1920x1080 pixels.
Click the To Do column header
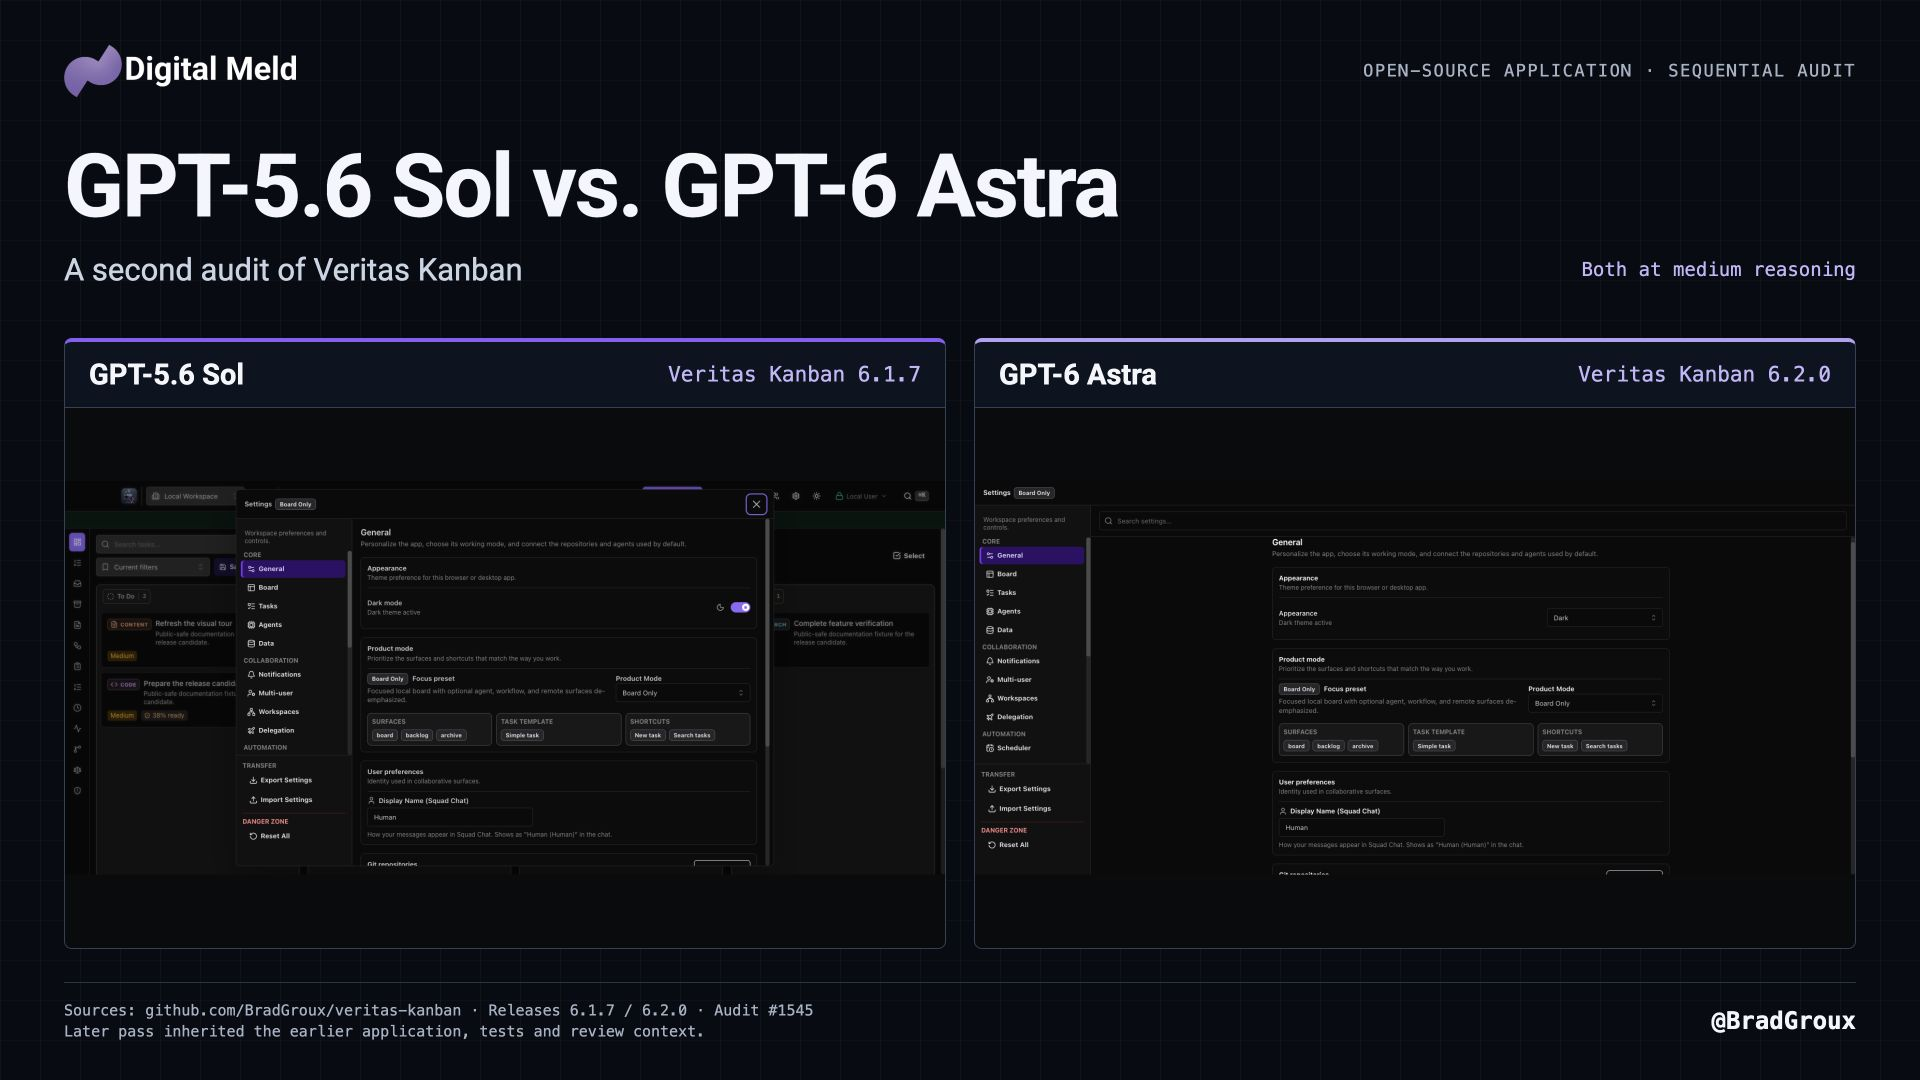click(126, 596)
